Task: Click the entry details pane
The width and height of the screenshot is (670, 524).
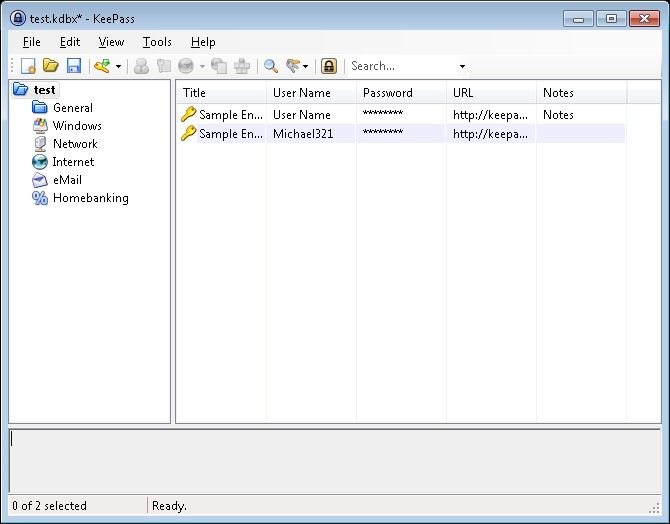Action: click(335, 461)
